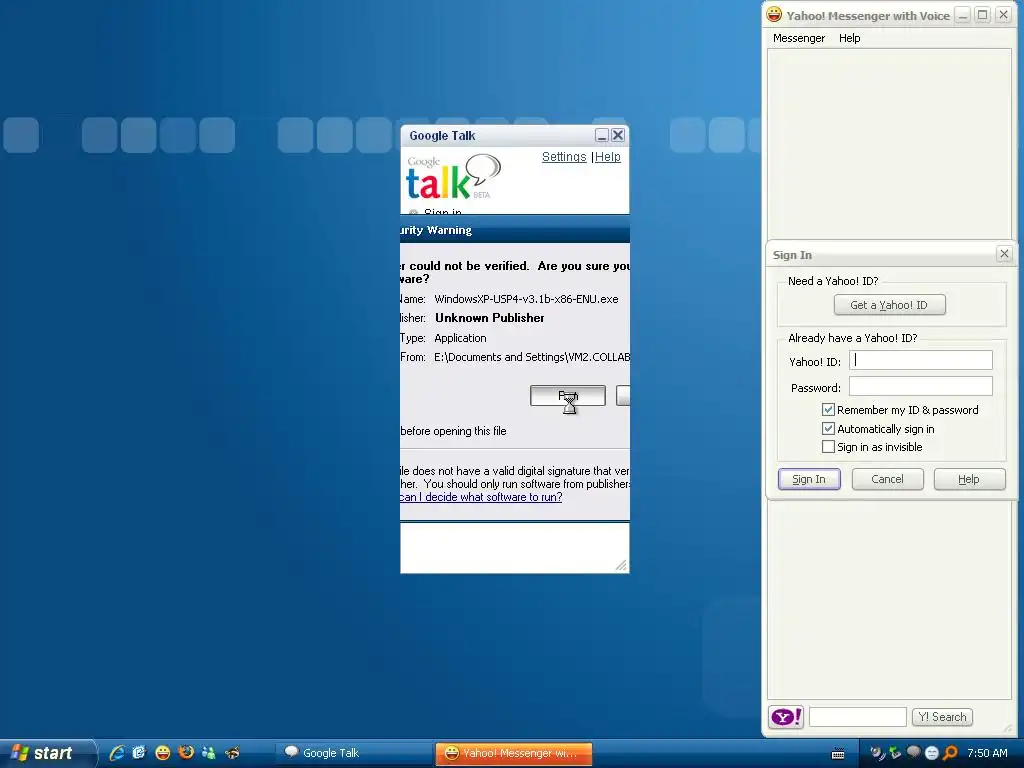Click the first system tray icon
Image resolution: width=1024 pixels, height=768 pixels.
[x=877, y=753]
